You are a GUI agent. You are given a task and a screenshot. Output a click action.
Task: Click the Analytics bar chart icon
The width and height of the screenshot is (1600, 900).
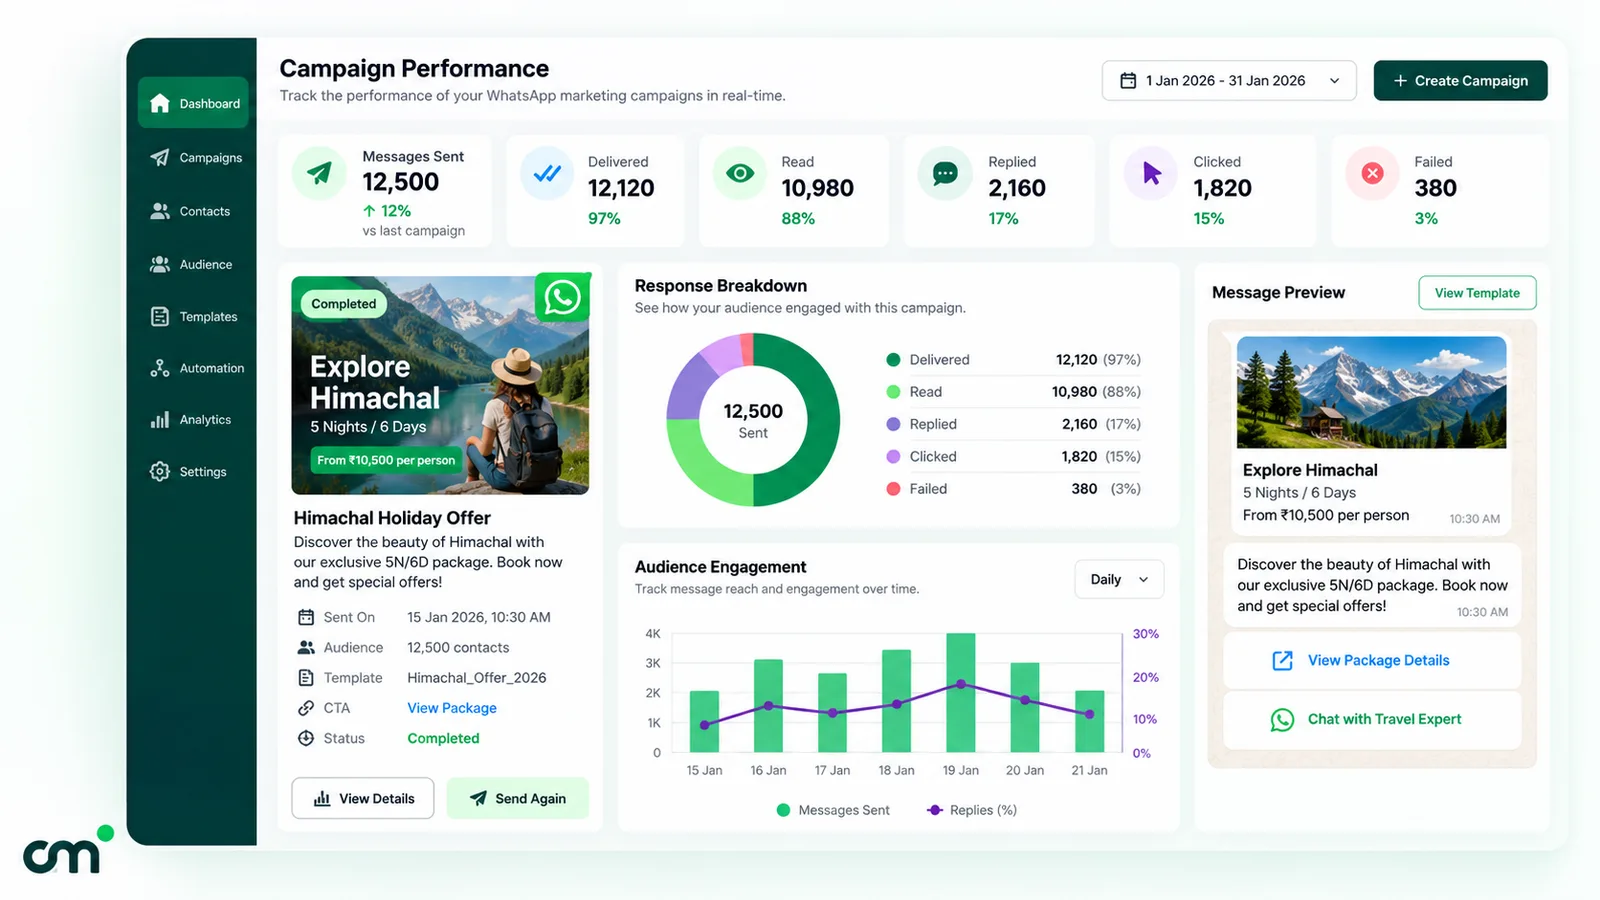pos(160,420)
